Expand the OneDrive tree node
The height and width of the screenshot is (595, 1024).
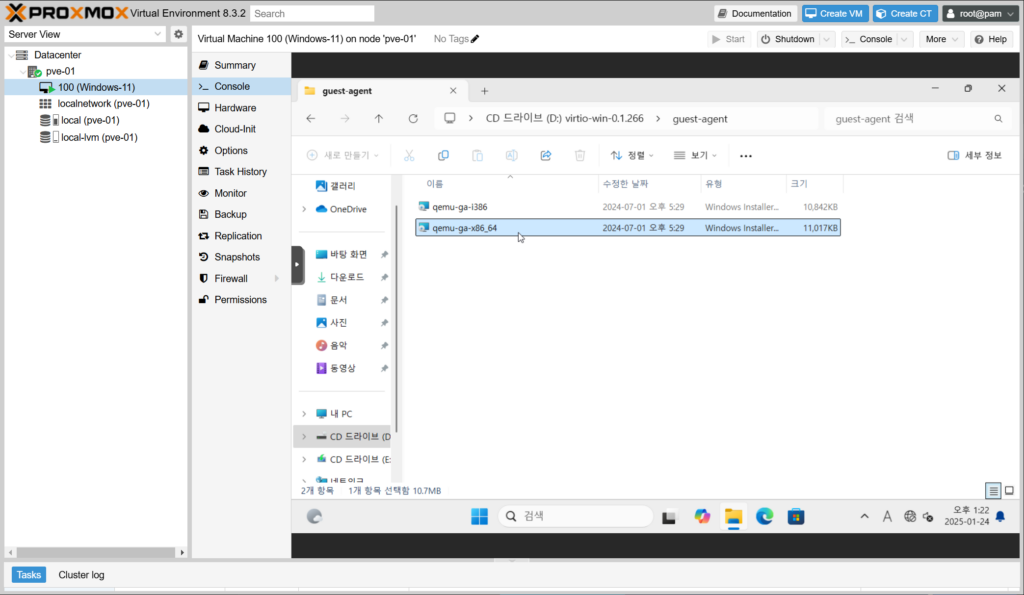coord(304,209)
